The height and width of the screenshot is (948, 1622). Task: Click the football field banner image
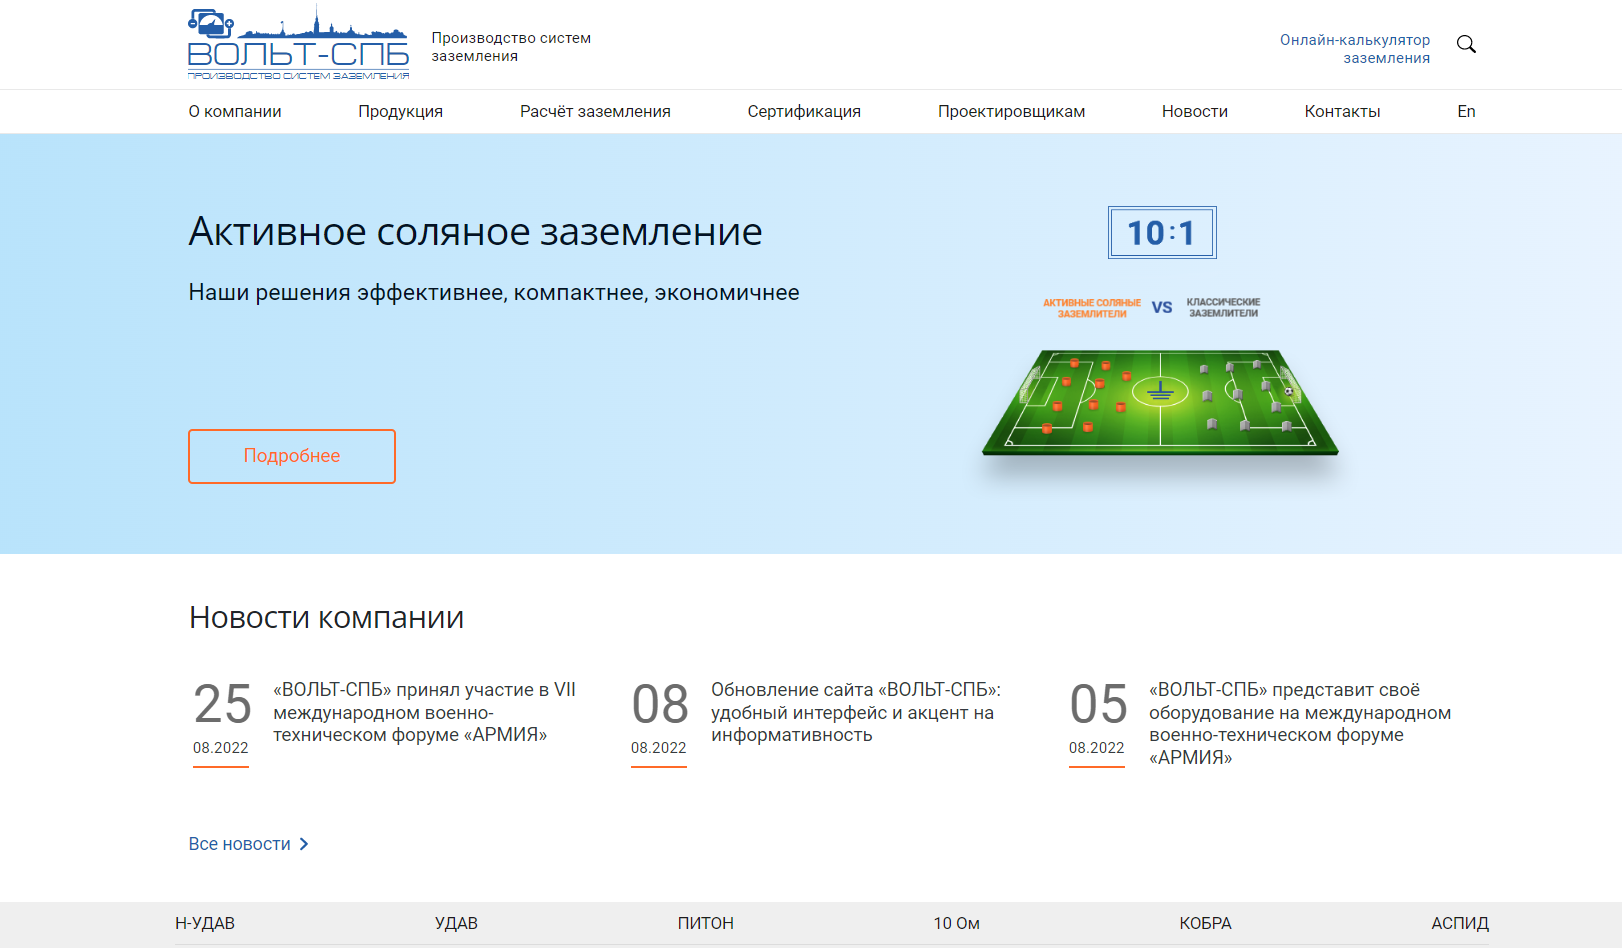[x=1160, y=402]
